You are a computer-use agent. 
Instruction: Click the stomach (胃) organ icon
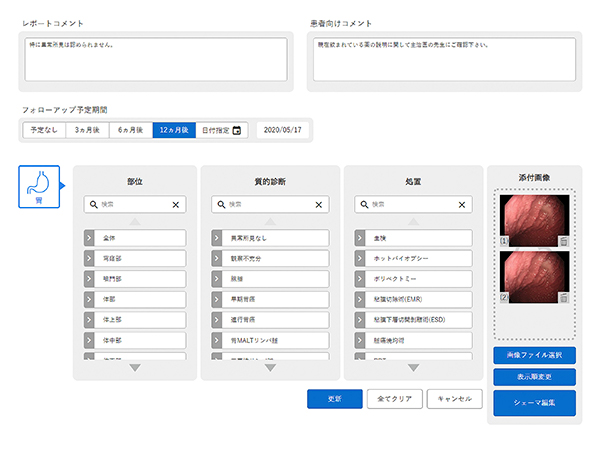tap(38, 186)
